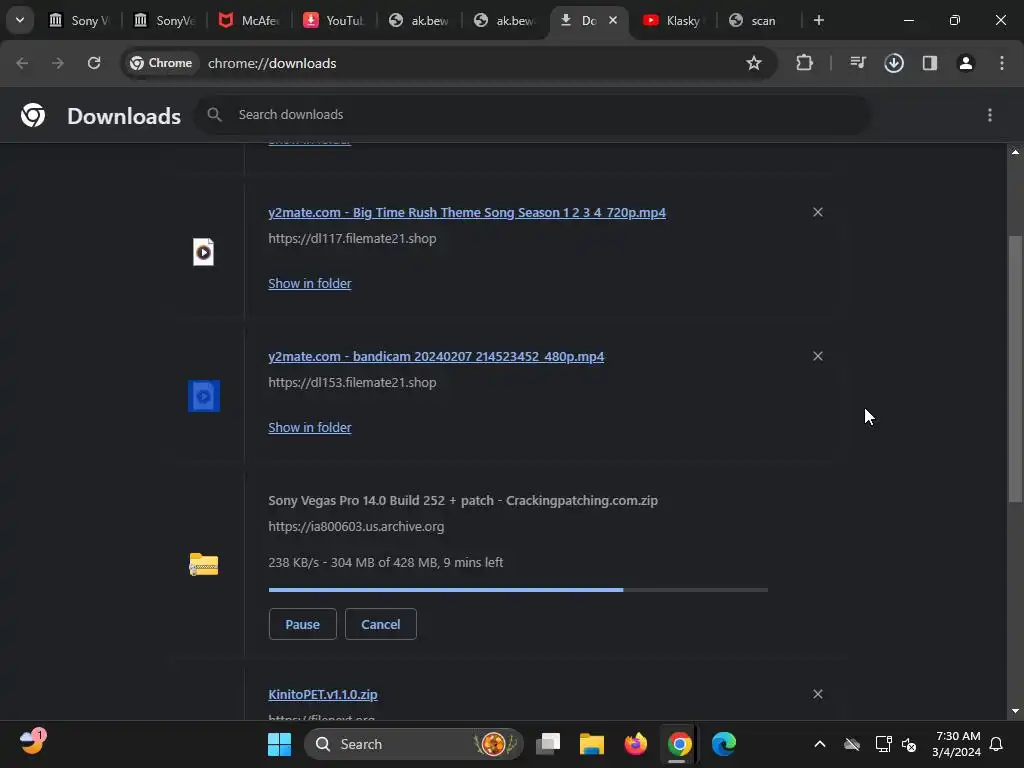
Task: Click the Sony Vegas Pro zip folder icon
Action: (204, 564)
